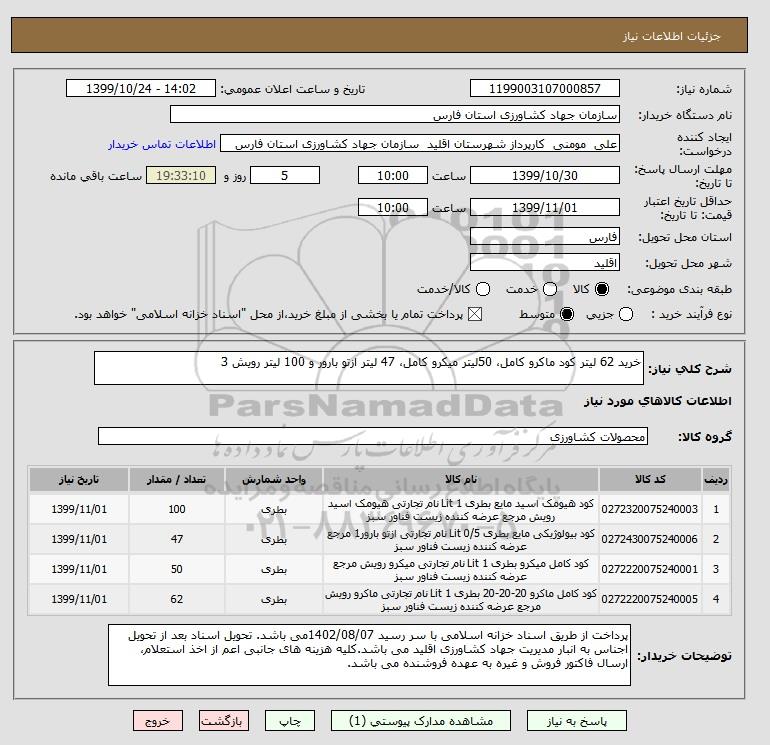
Task: Click the biological Azoto Barvar product name
Action: click(x=461, y=540)
